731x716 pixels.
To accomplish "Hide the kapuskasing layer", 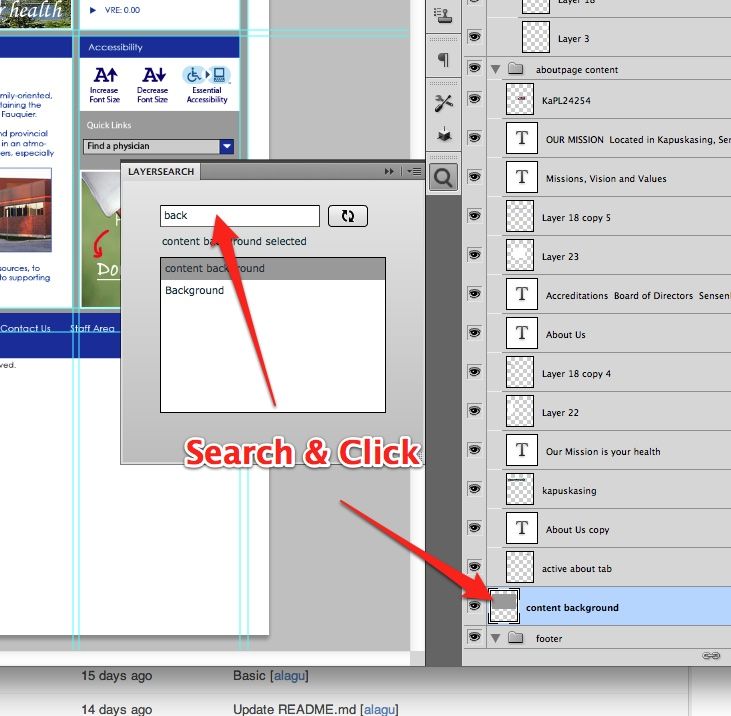I will (x=474, y=489).
